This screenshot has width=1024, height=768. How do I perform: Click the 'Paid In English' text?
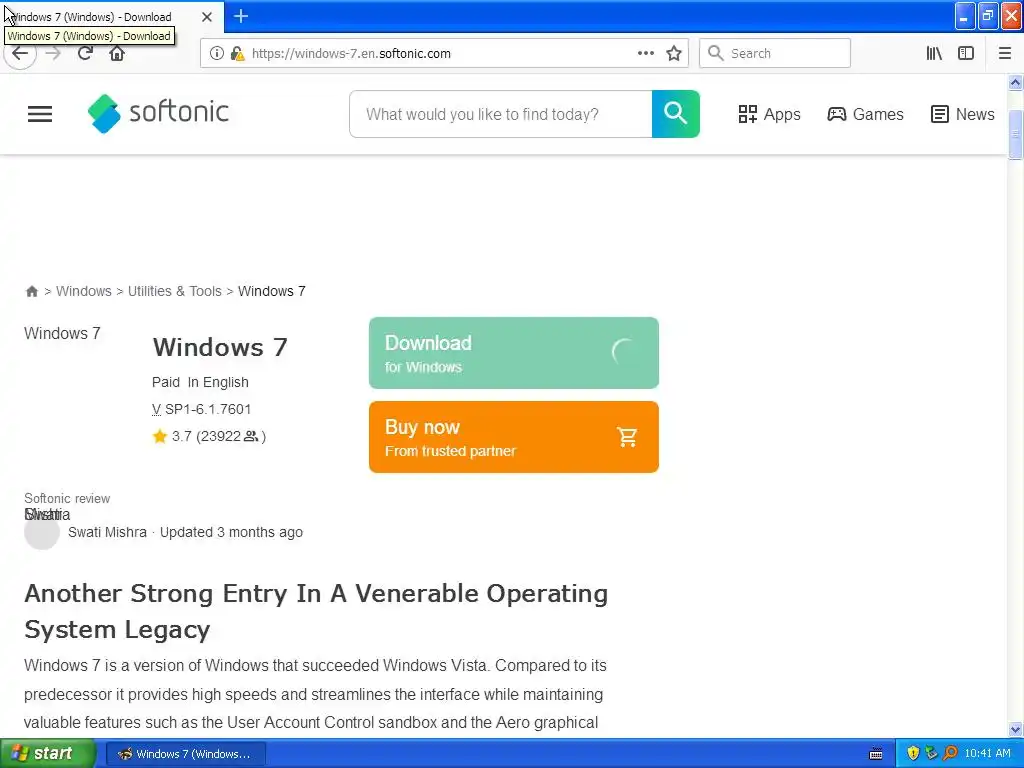point(200,382)
